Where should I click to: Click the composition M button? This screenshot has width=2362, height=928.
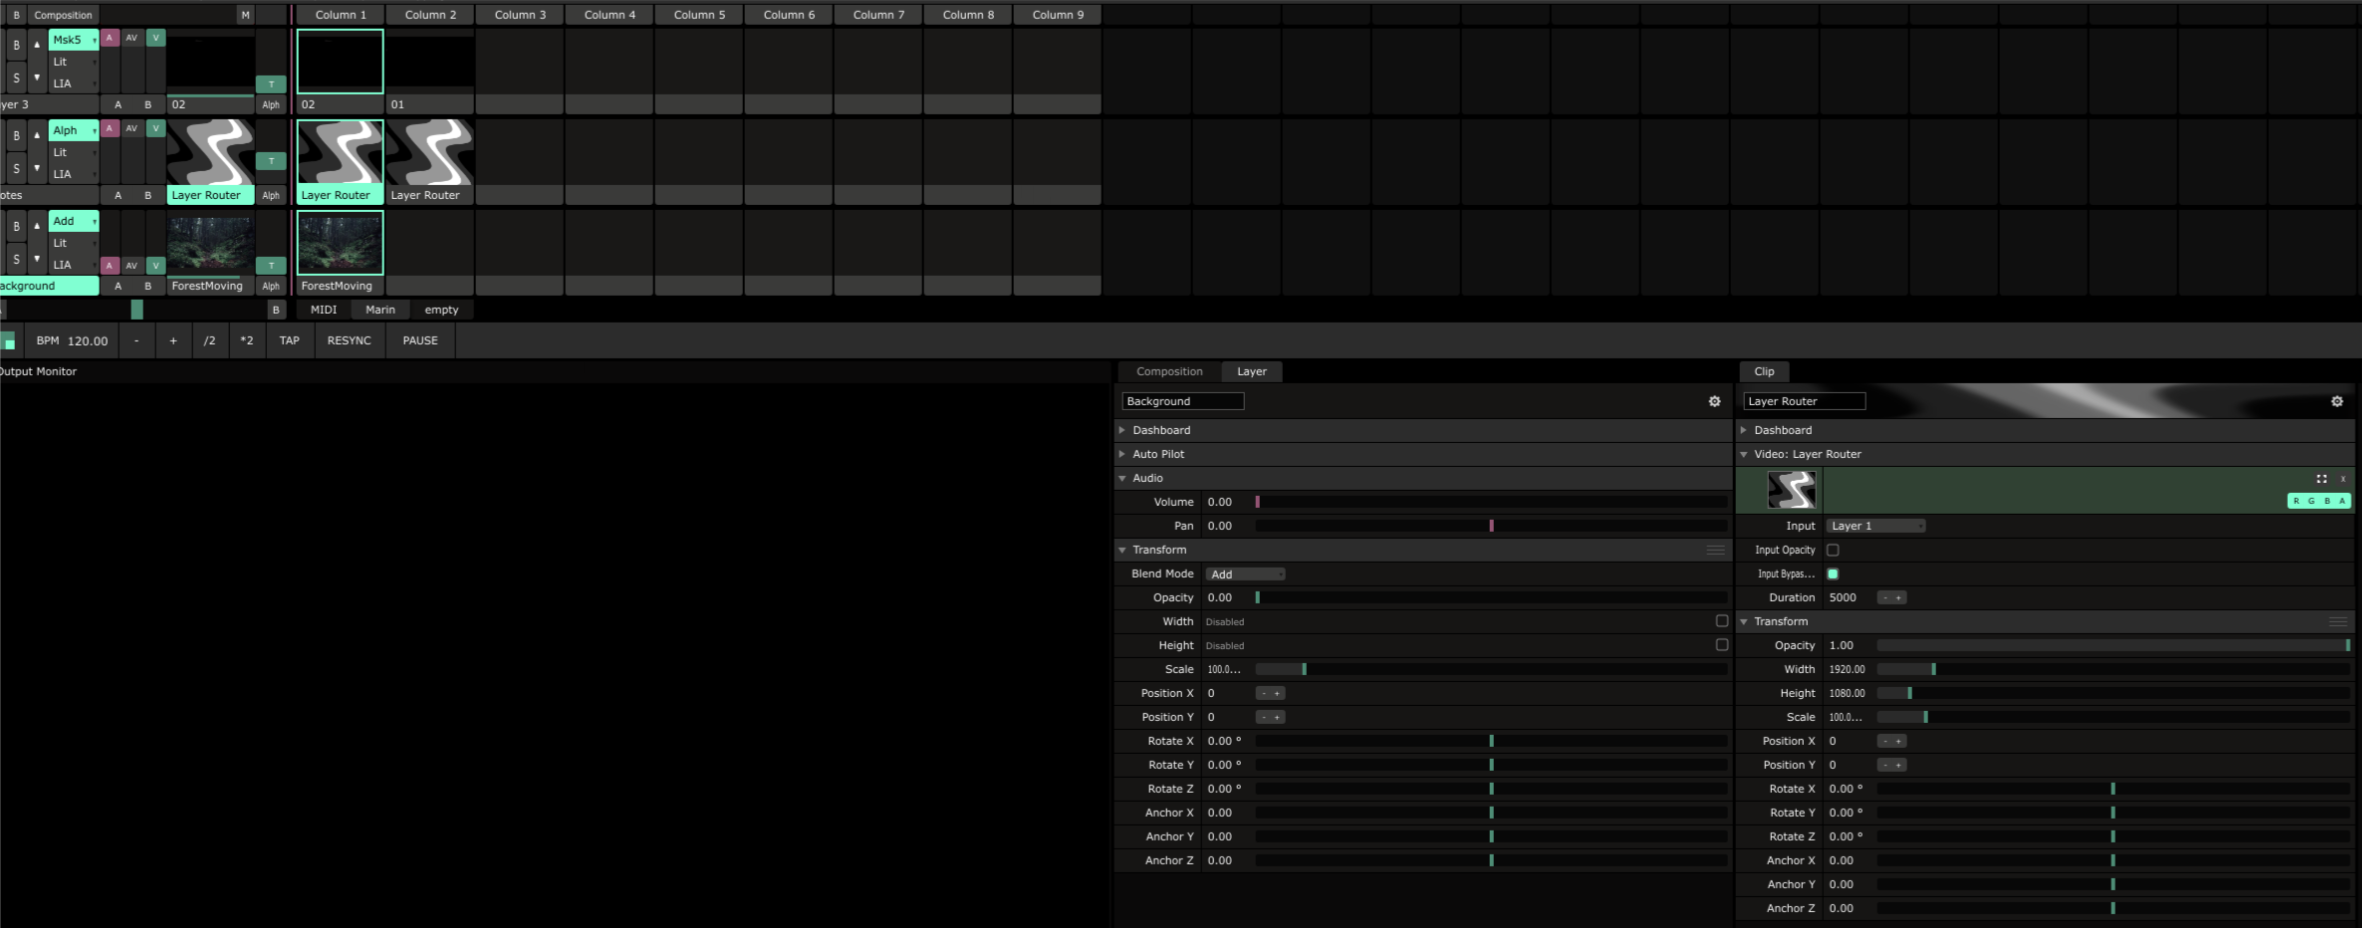click(245, 15)
